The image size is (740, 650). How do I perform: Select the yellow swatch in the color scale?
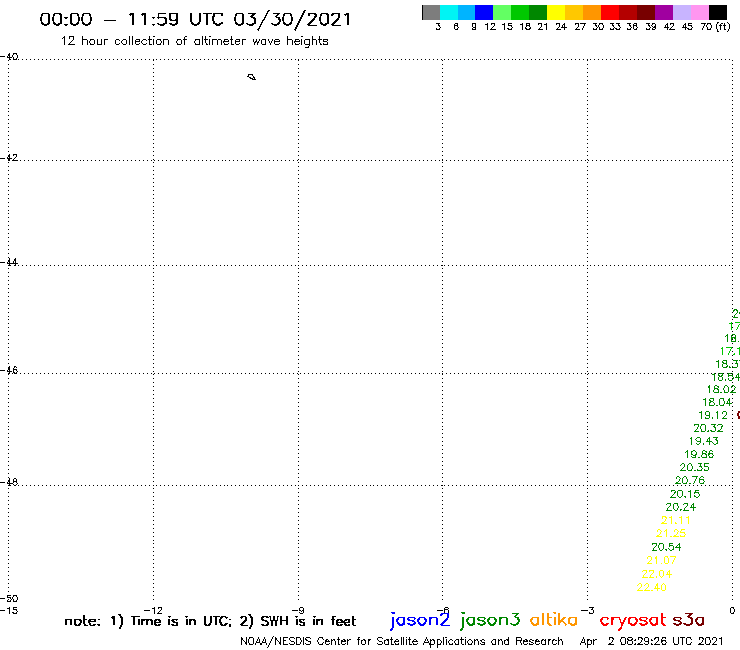coord(556,12)
